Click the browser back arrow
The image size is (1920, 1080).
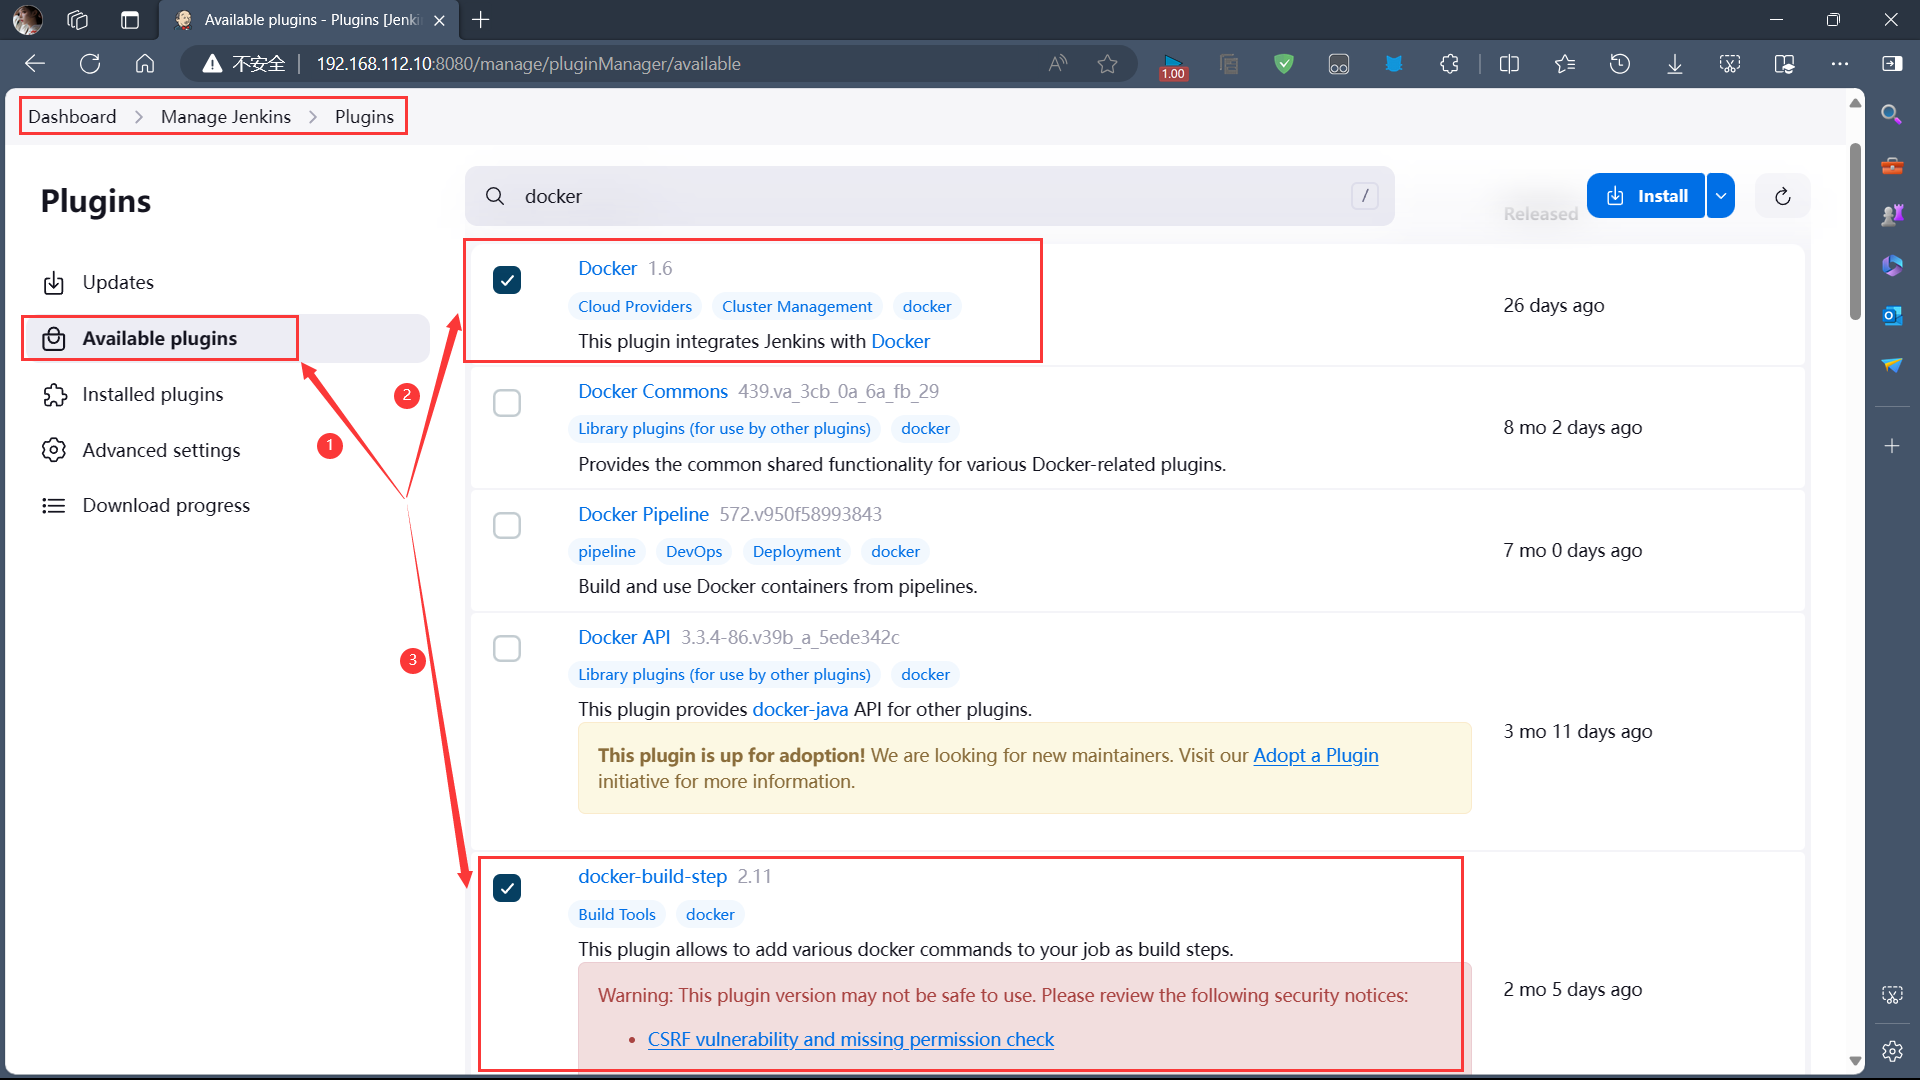pos(35,64)
